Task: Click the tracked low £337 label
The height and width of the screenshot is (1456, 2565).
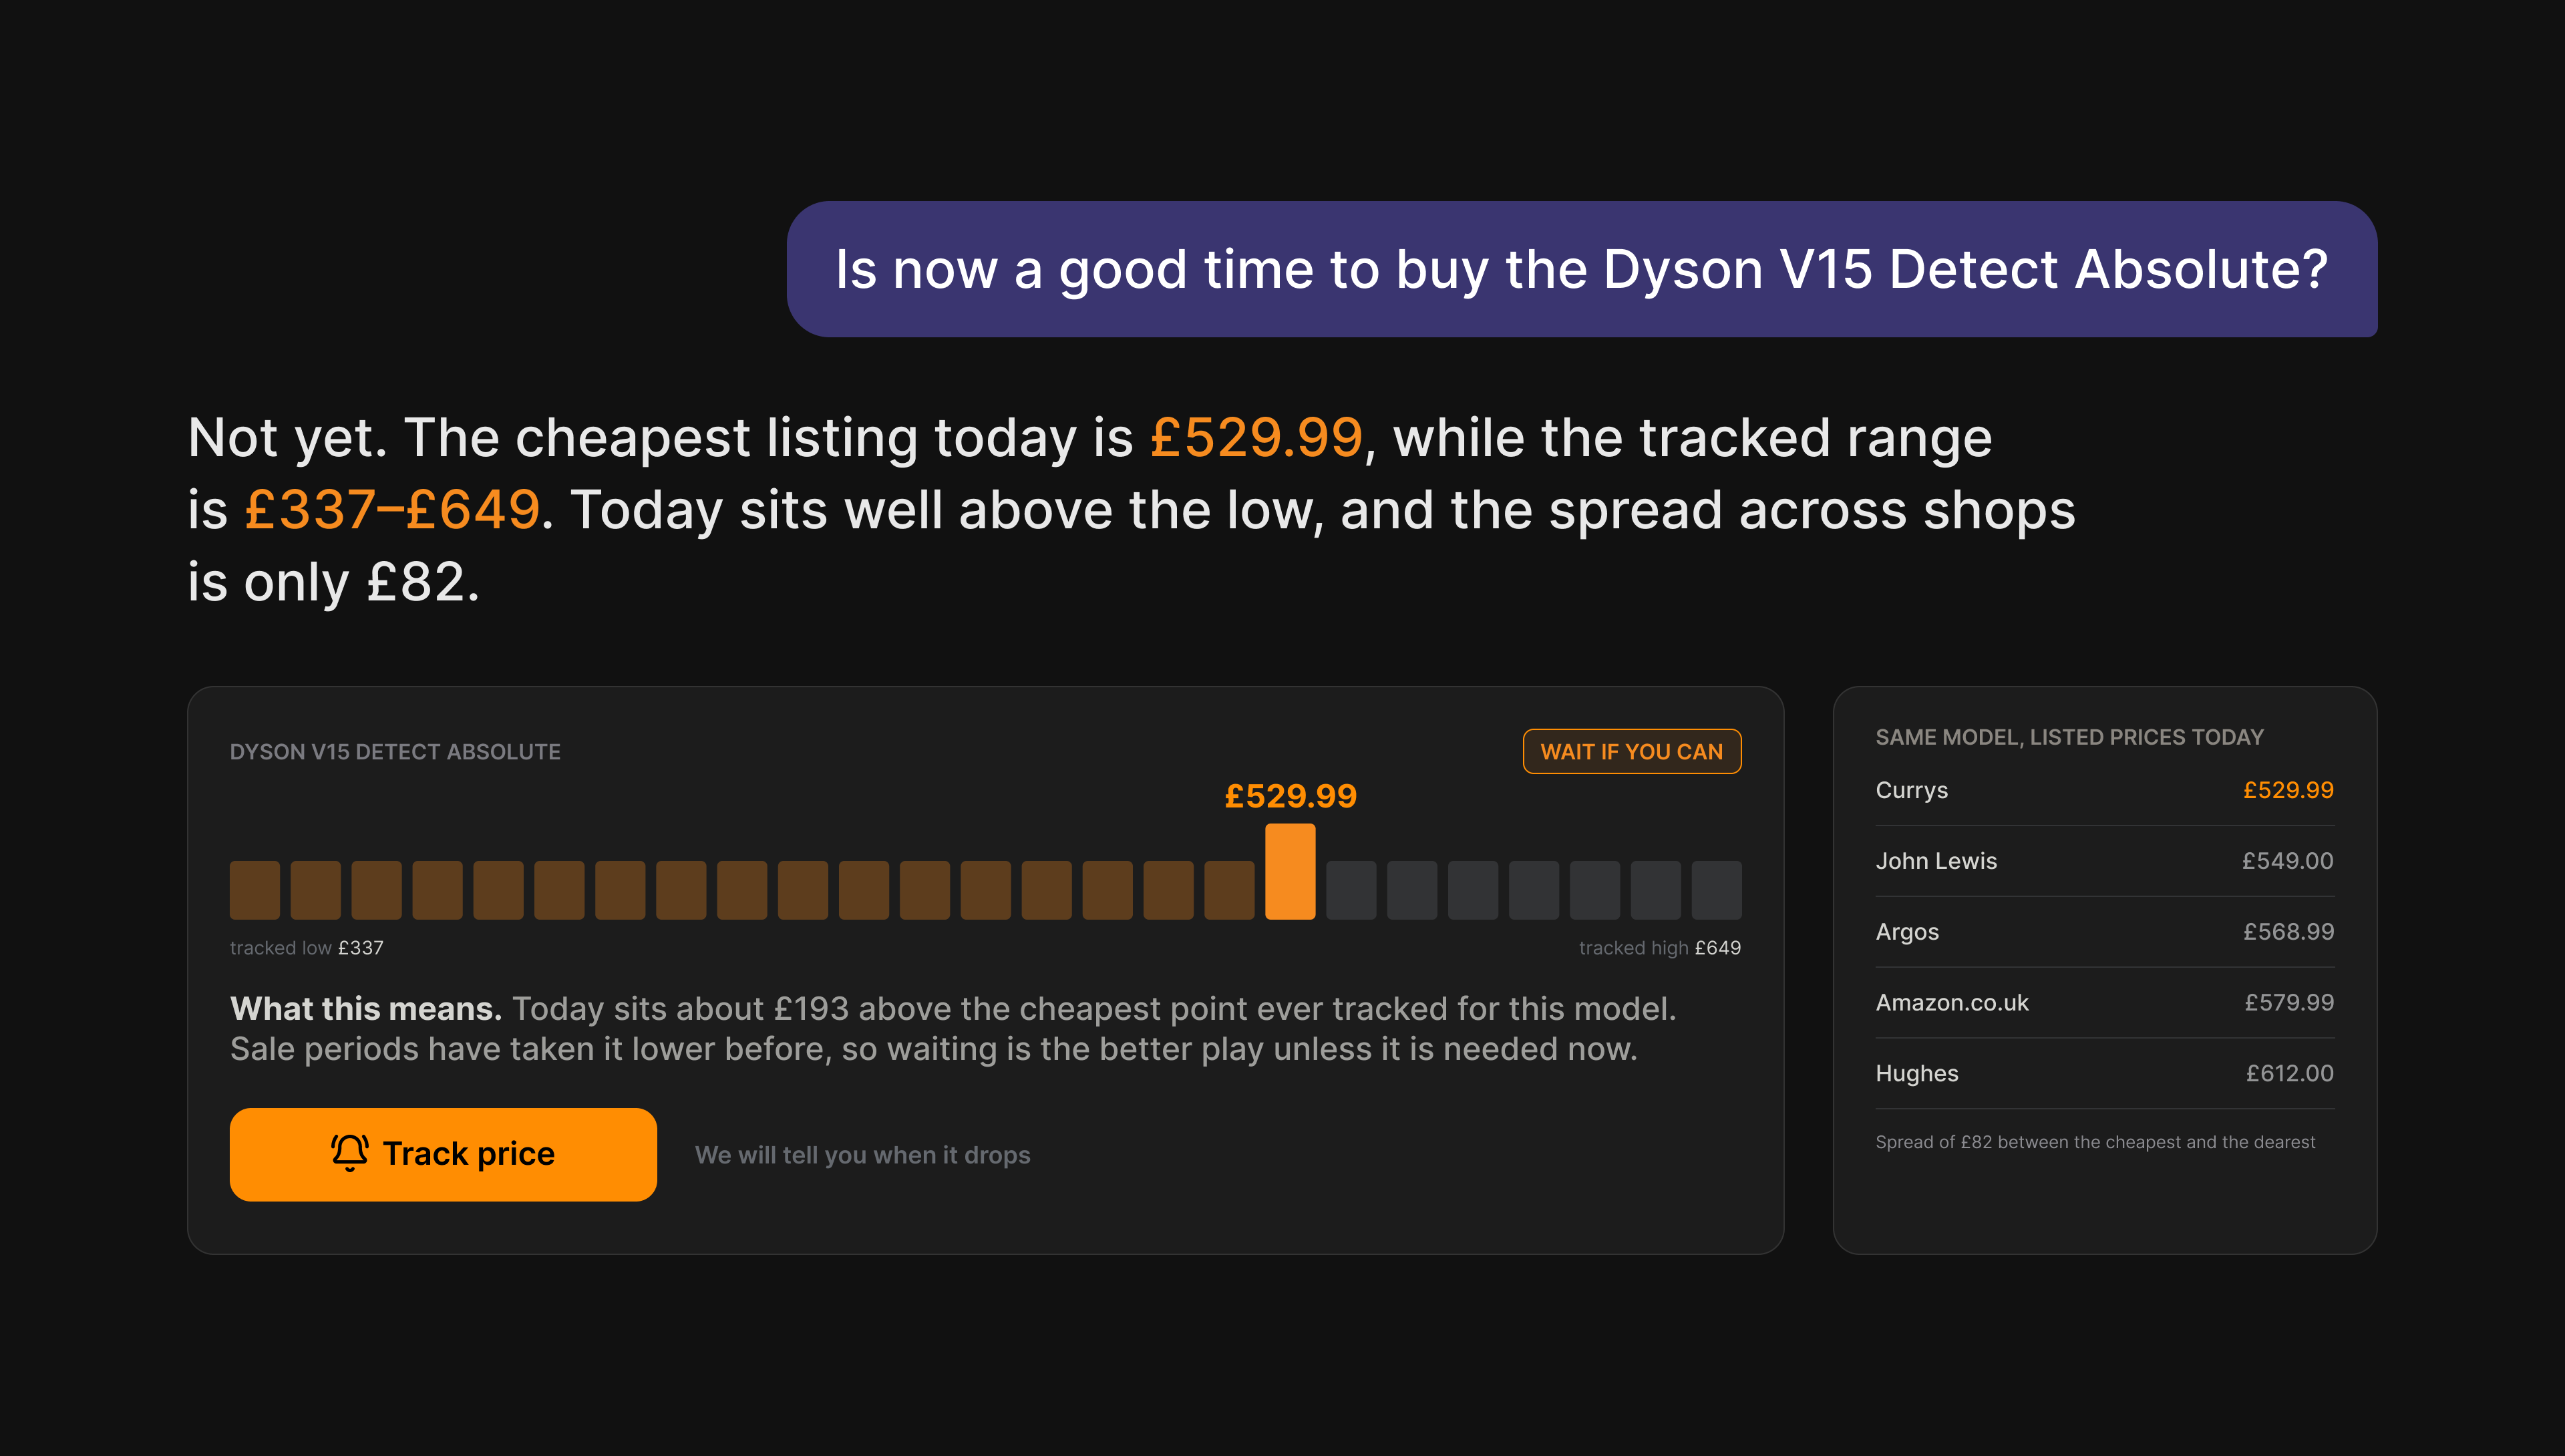Action: click(x=307, y=948)
